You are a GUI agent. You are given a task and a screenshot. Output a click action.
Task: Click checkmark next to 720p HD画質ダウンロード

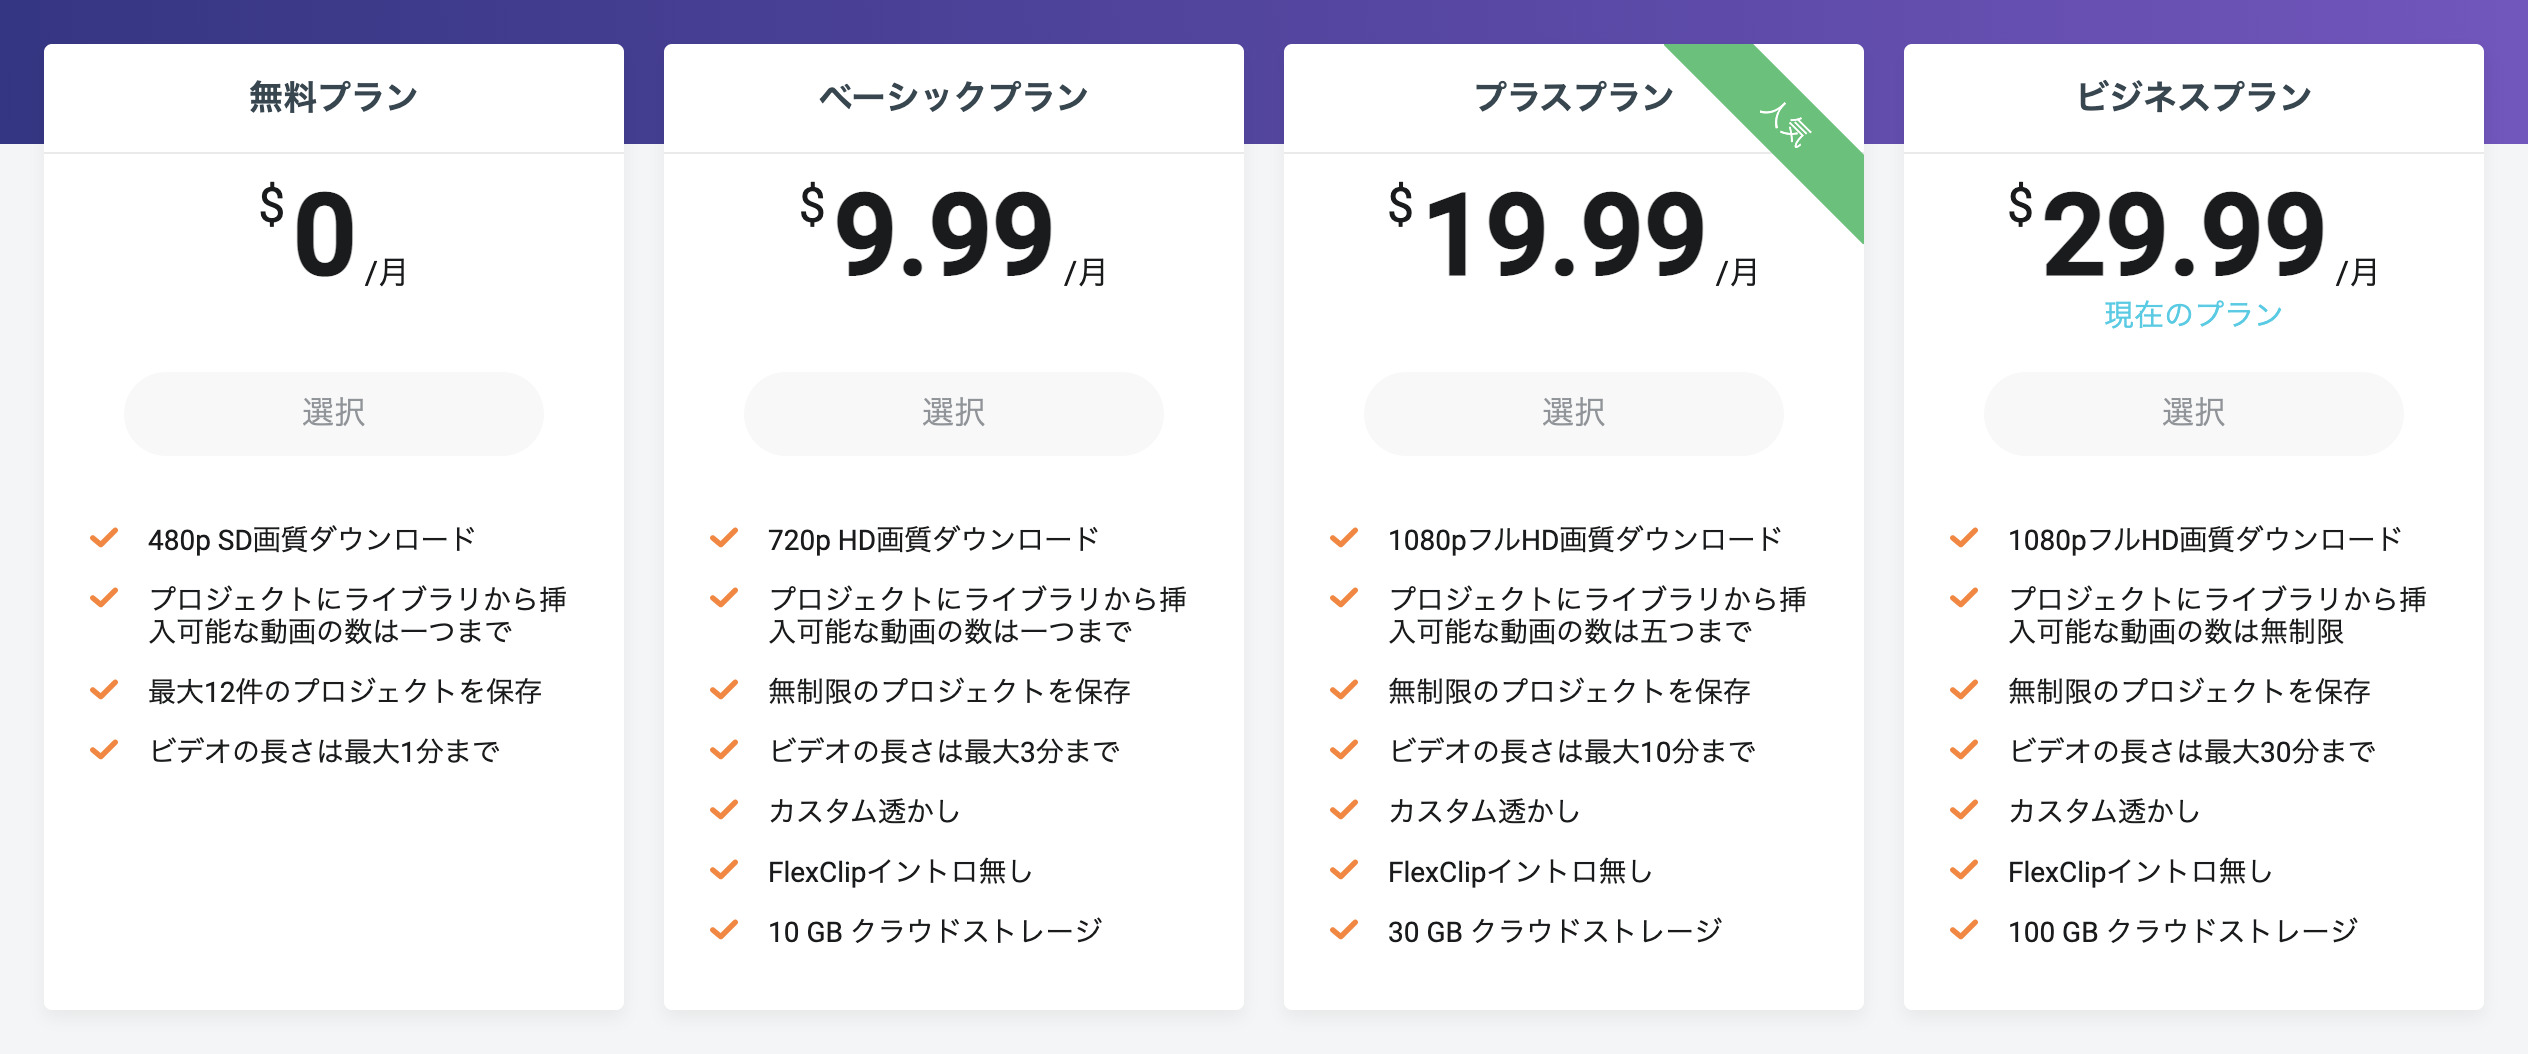(724, 539)
